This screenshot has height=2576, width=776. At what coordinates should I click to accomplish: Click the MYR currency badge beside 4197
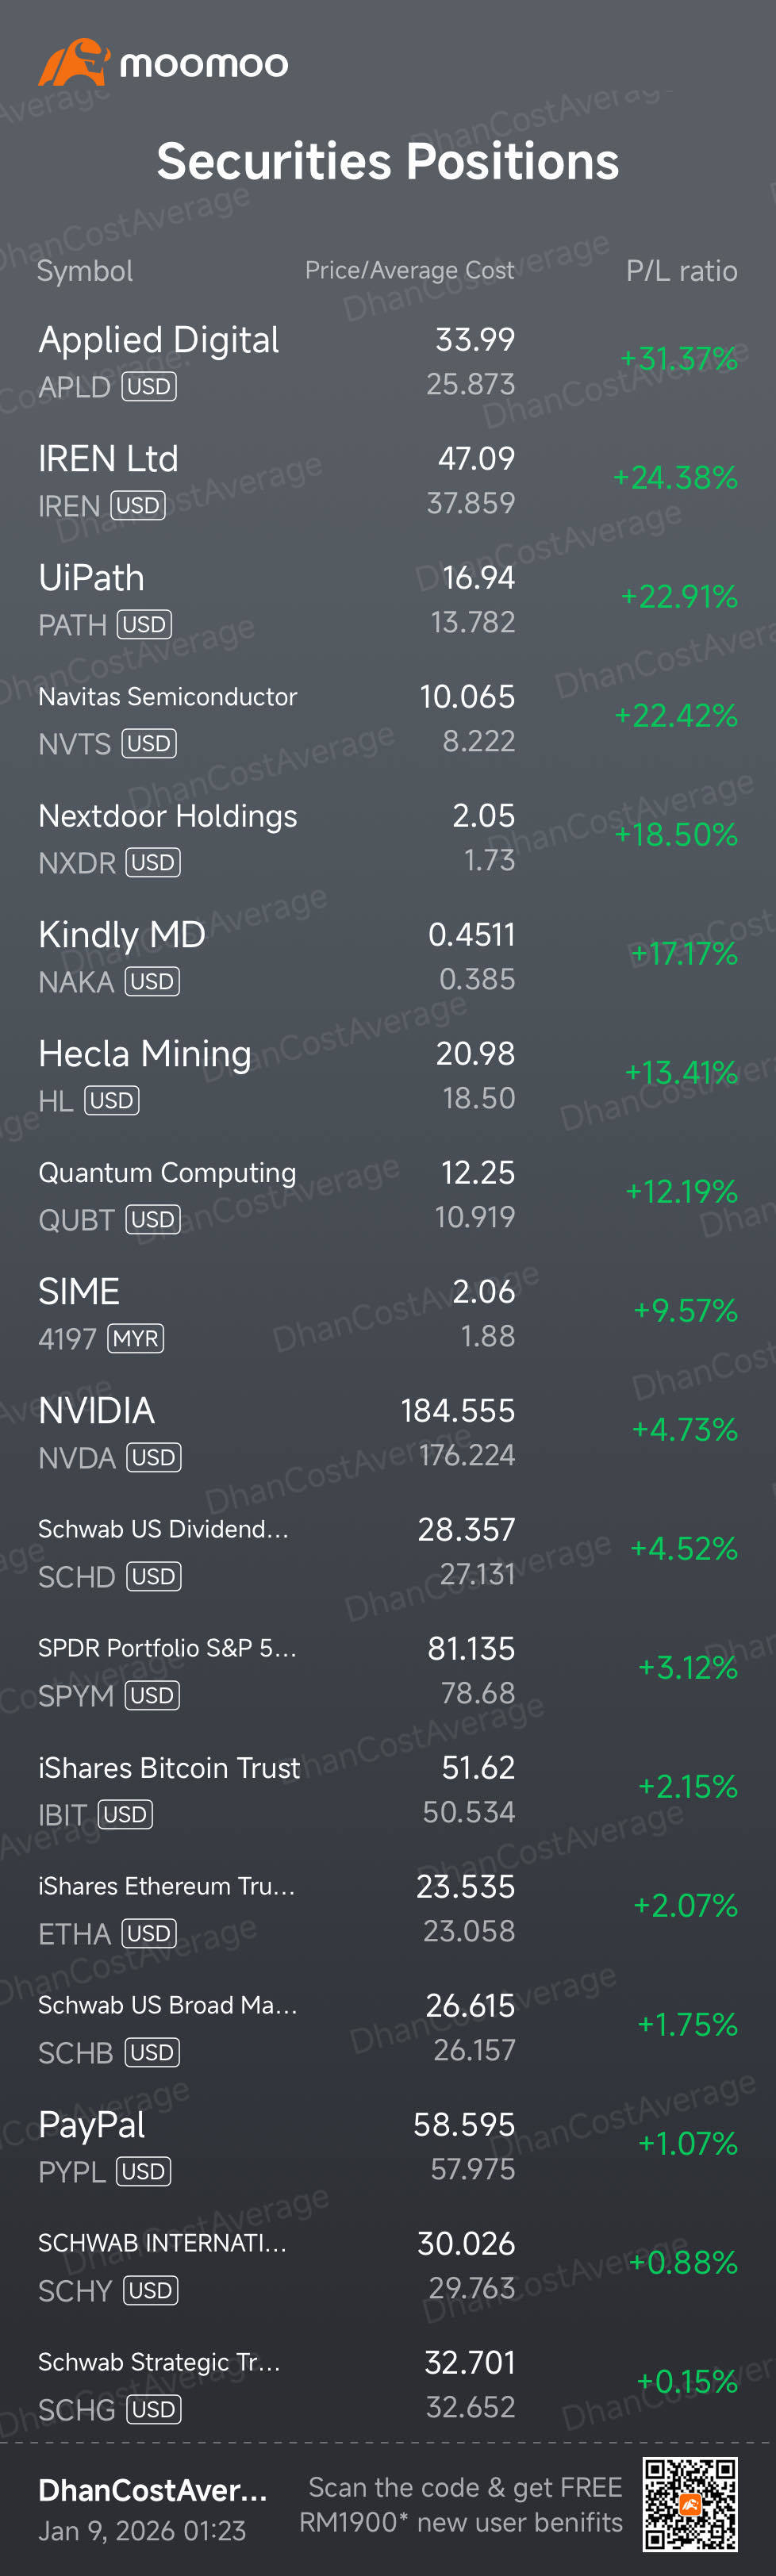click(135, 1338)
